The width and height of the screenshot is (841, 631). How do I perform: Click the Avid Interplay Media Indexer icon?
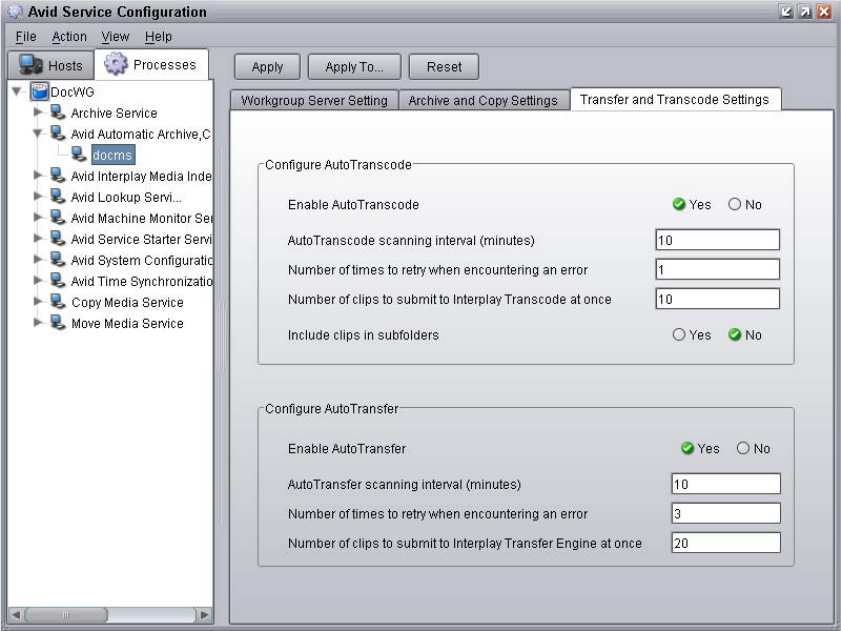pyautogui.click(x=58, y=175)
